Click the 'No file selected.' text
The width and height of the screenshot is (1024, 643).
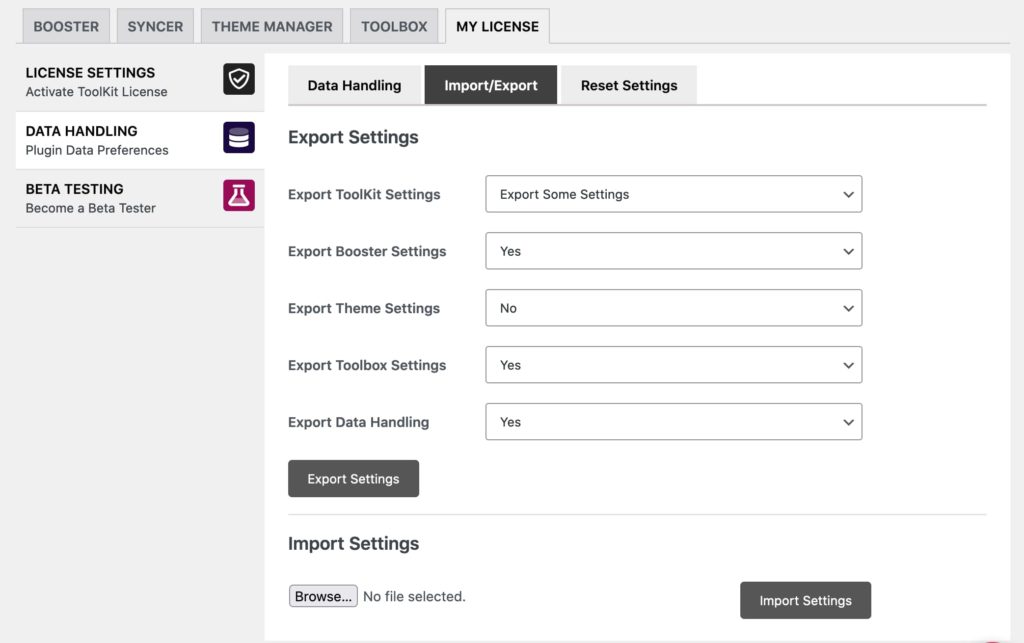(414, 596)
